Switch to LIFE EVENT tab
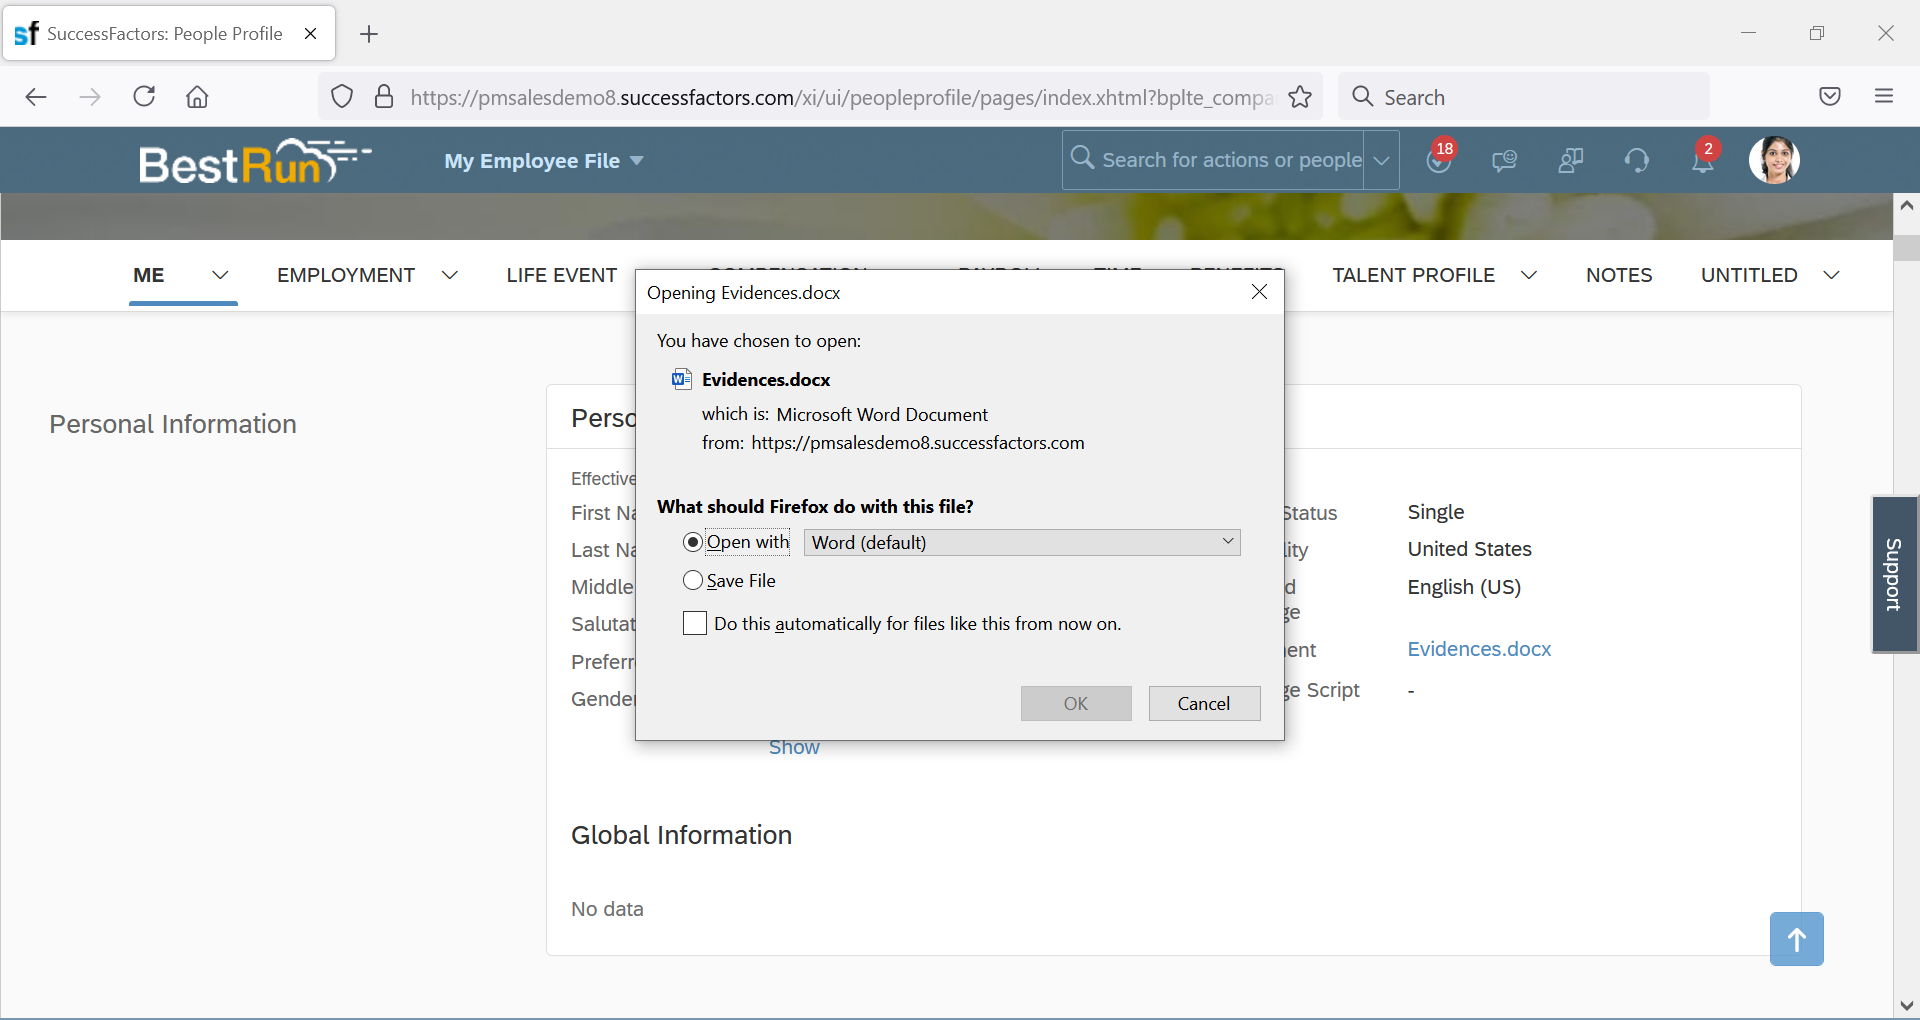The height and width of the screenshot is (1020, 1920). (x=562, y=275)
